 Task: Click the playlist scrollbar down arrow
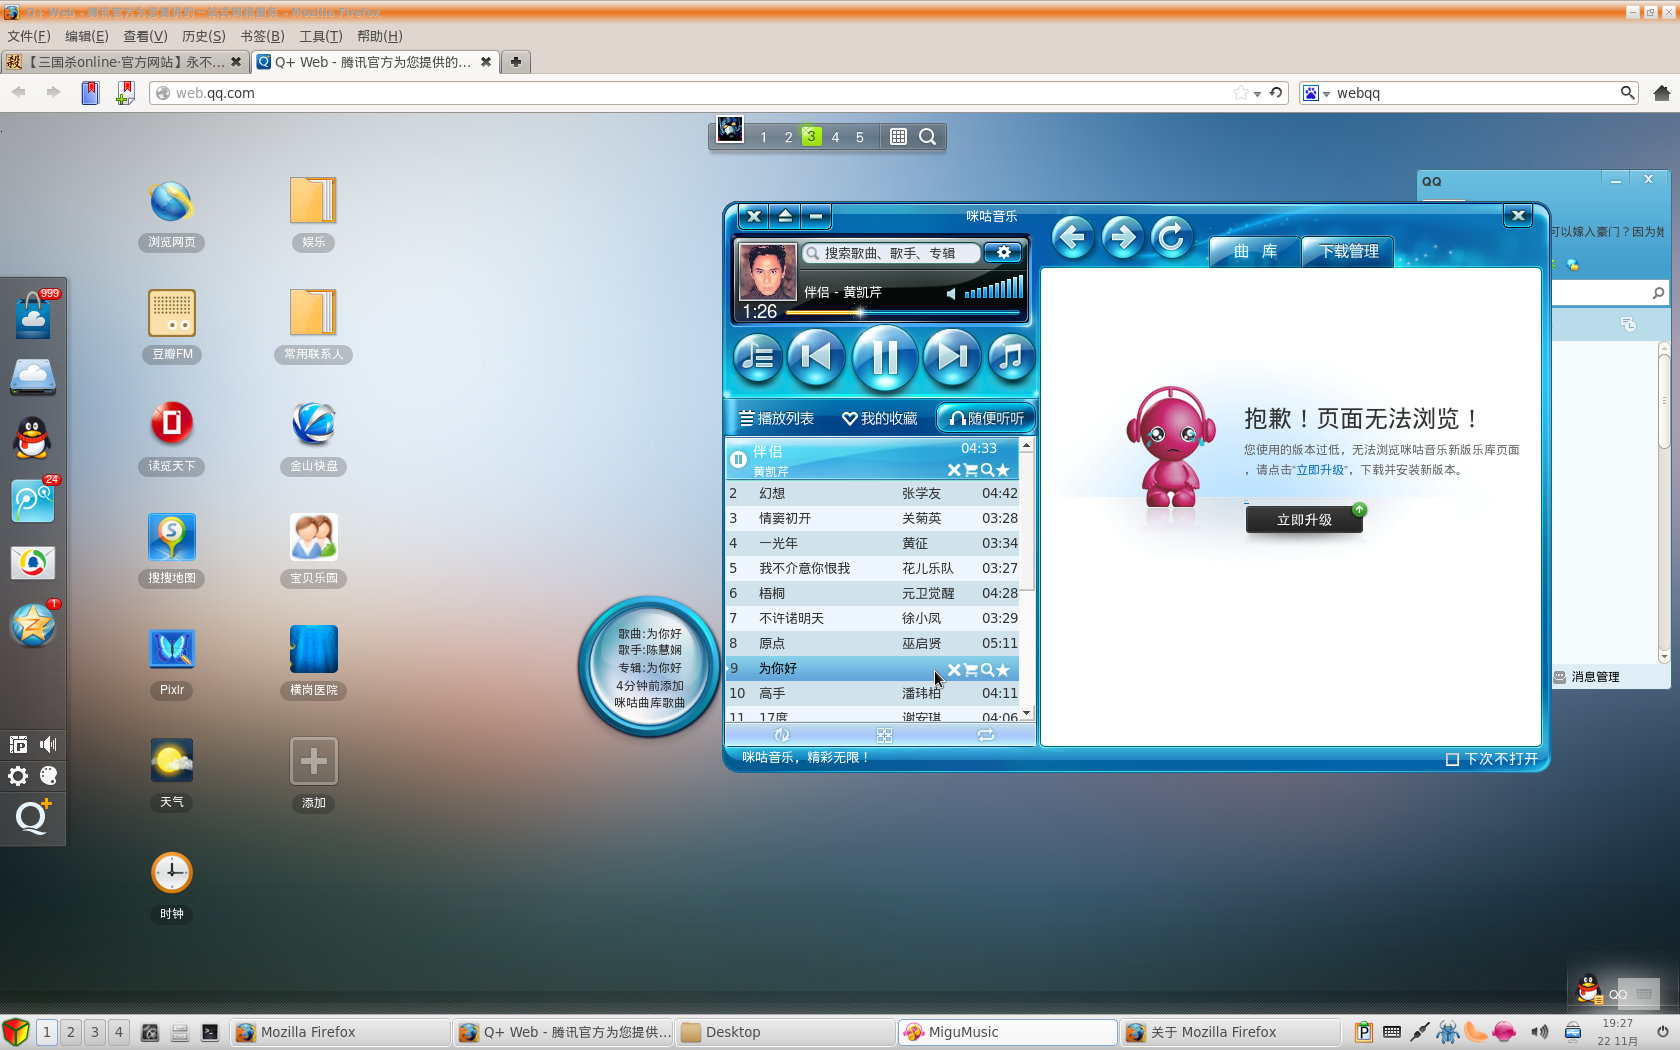point(1026,713)
